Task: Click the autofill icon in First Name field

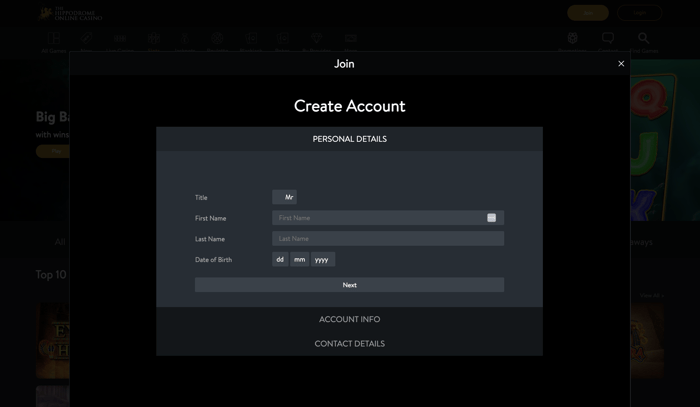Action: pos(491,218)
